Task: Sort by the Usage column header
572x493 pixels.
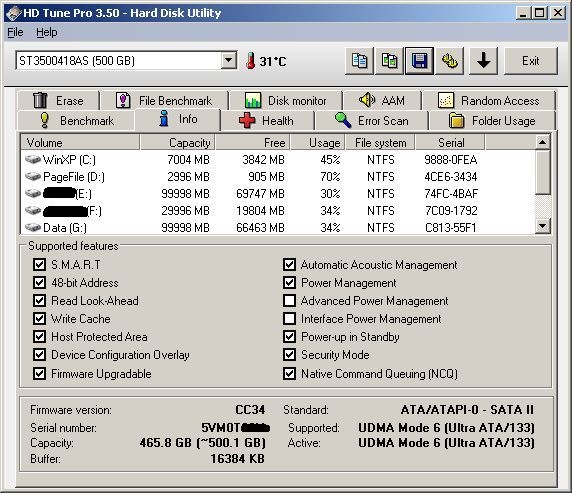Action: (317, 142)
